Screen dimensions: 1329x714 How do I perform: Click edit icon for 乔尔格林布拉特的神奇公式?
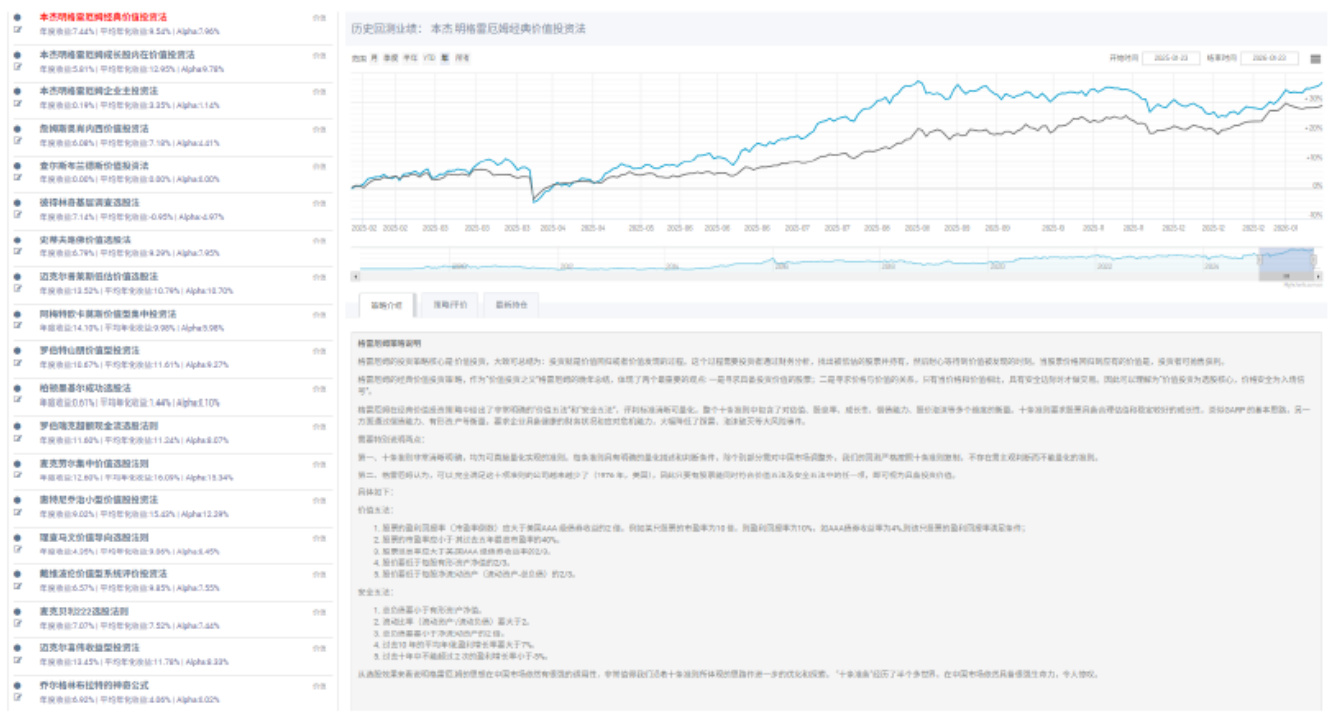click(17, 697)
